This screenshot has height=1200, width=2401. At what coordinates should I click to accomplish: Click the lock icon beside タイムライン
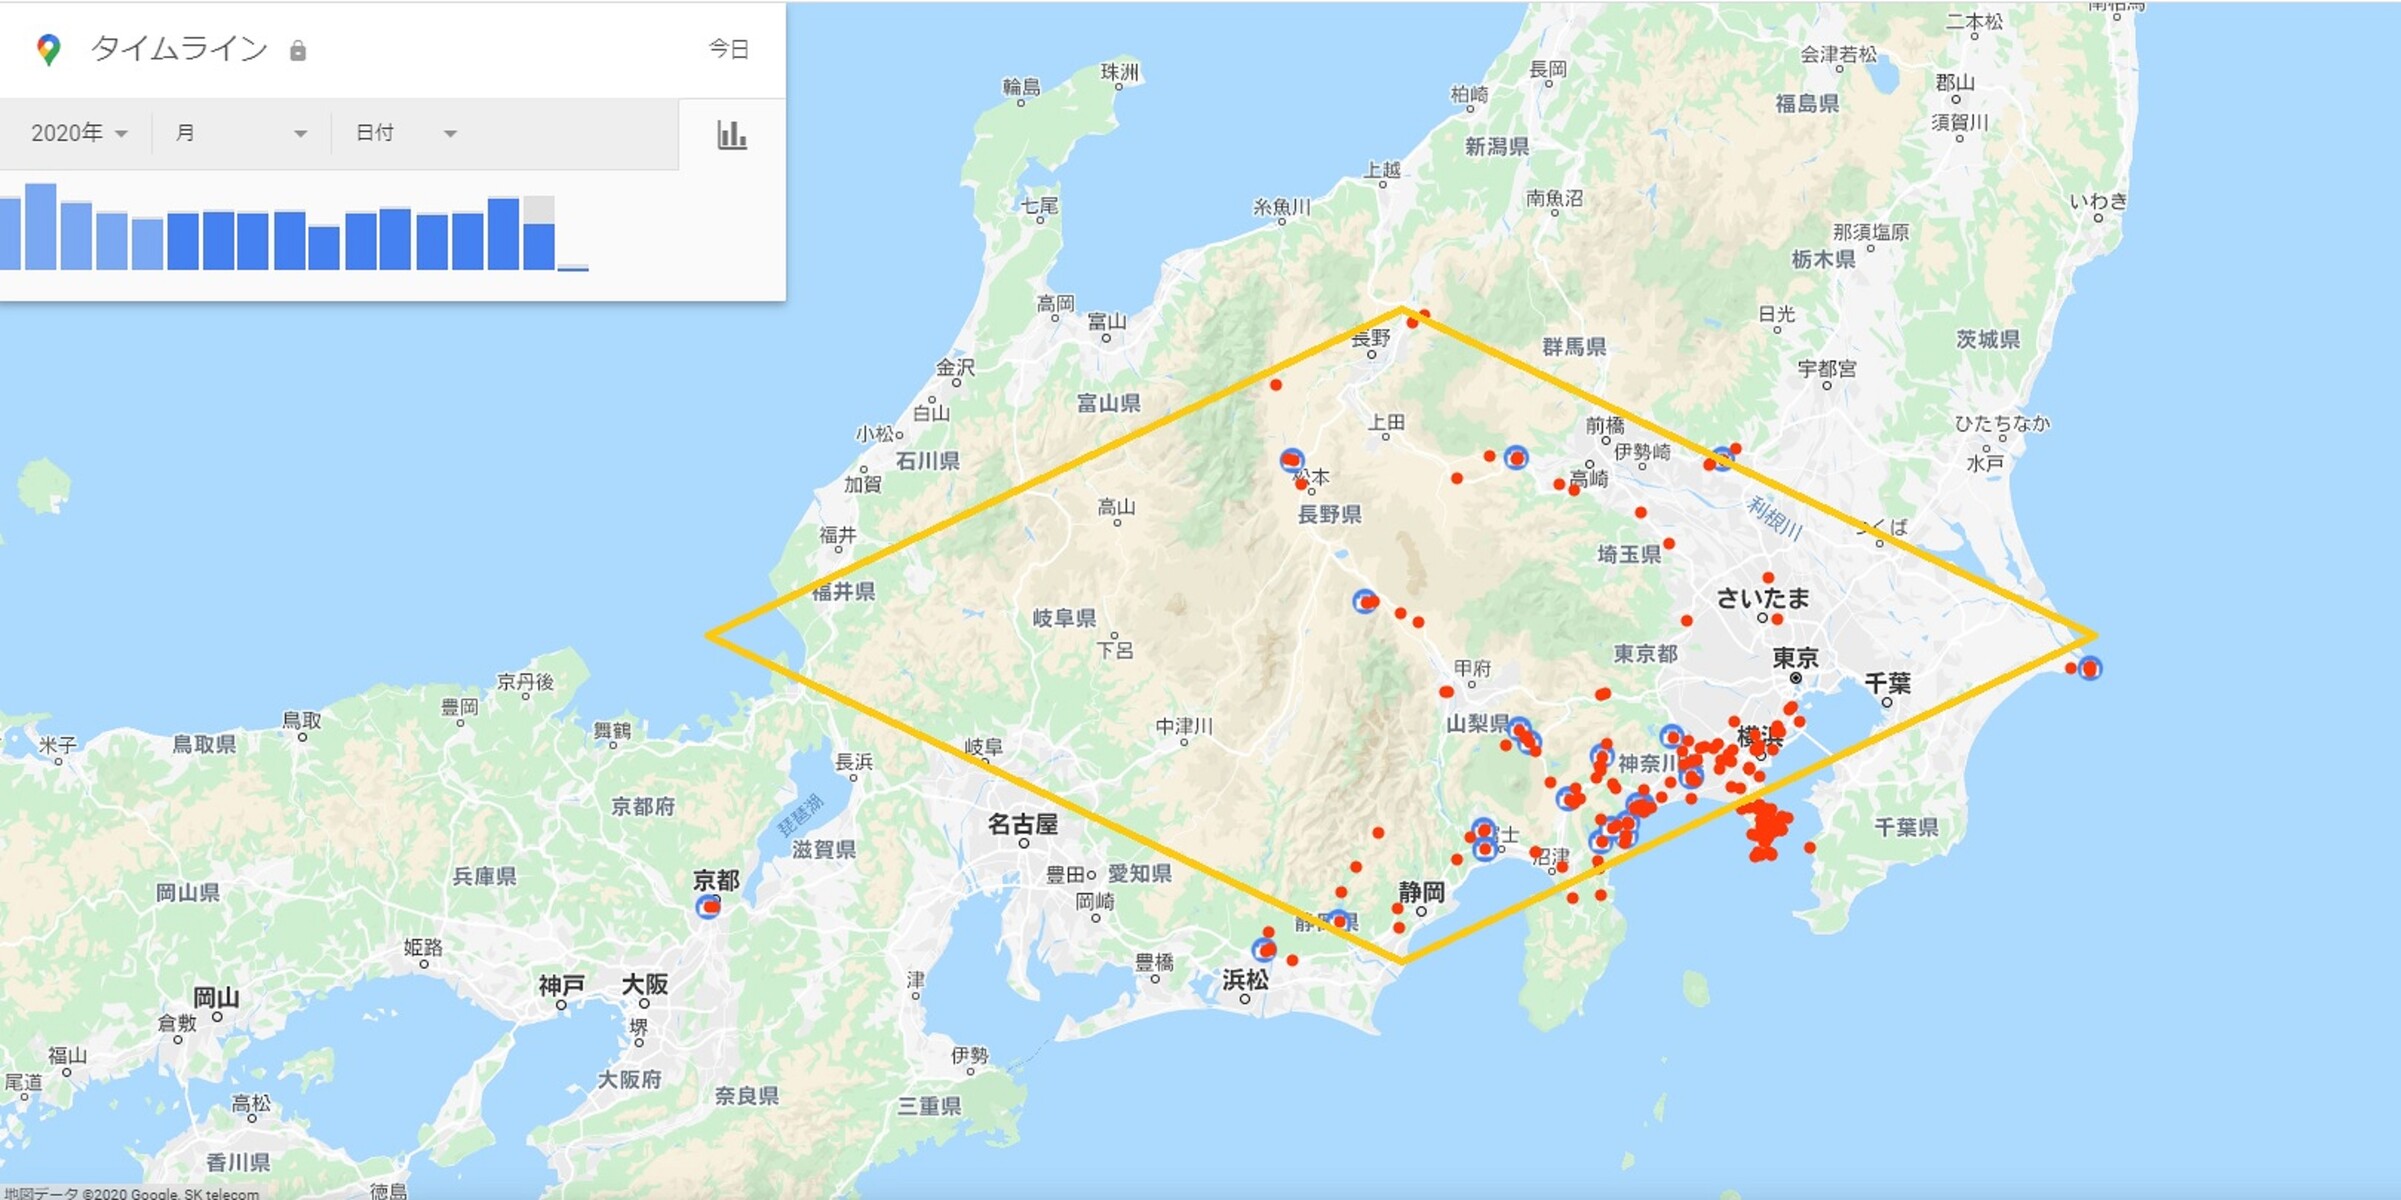(x=297, y=51)
